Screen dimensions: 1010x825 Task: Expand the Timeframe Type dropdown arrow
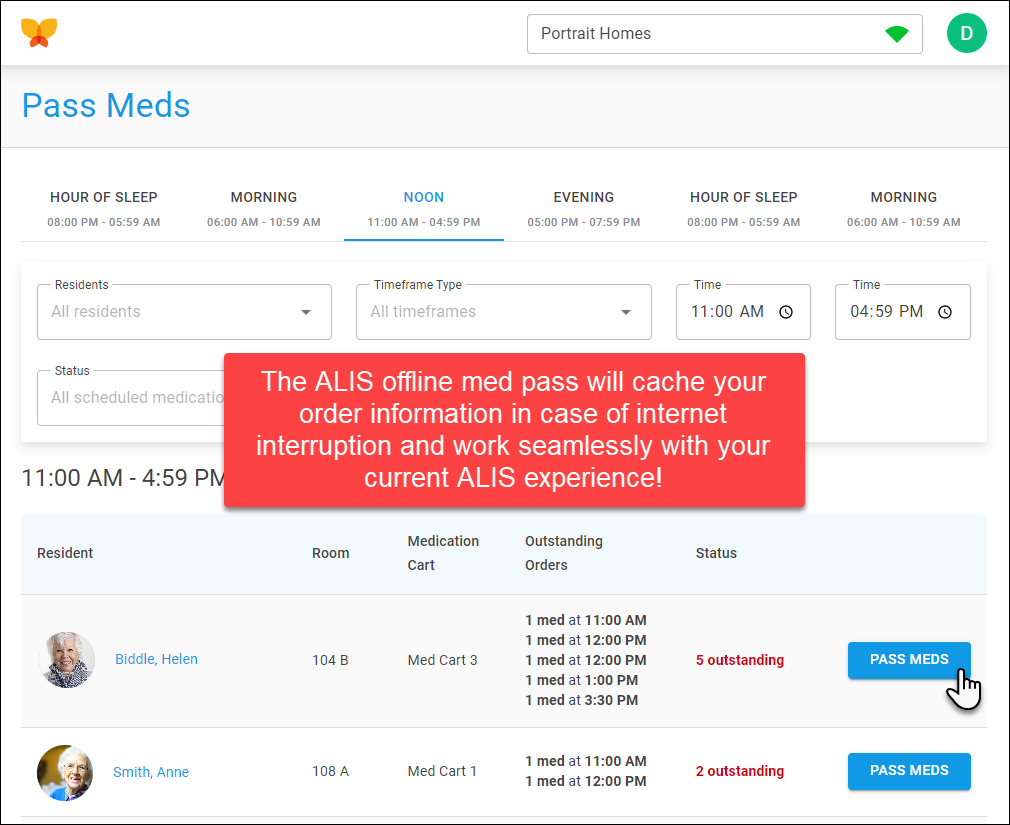(x=625, y=312)
